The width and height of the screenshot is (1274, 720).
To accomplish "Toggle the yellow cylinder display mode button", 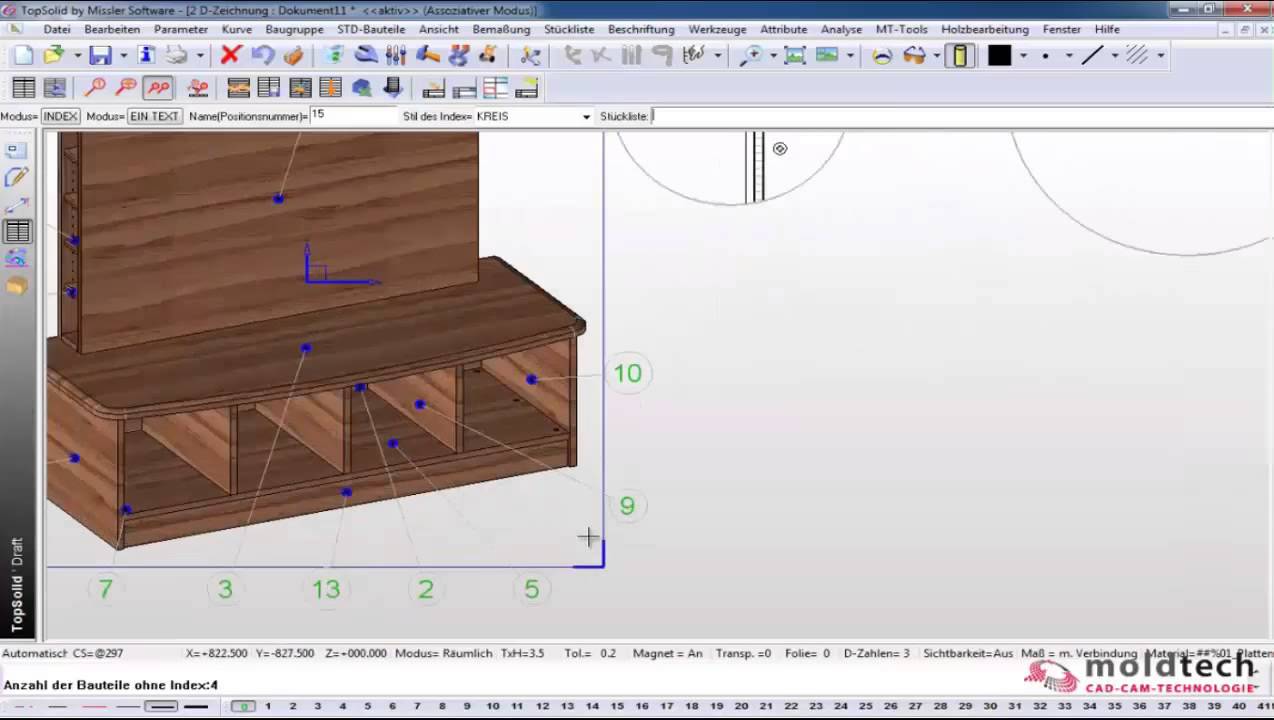I will pos(960,56).
